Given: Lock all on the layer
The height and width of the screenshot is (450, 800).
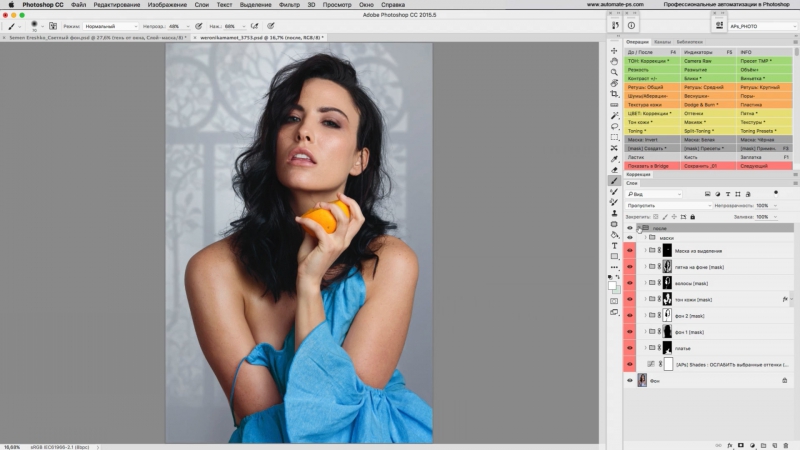Looking at the screenshot, I should click(692, 217).
